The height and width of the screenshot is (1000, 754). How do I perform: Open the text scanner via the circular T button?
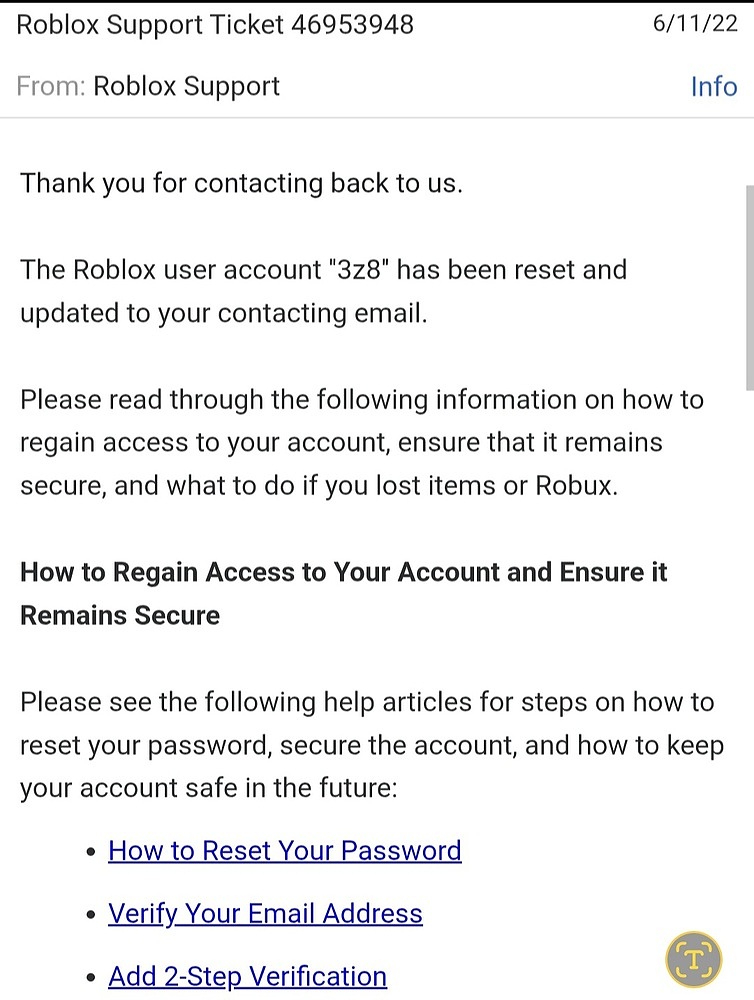692,958
